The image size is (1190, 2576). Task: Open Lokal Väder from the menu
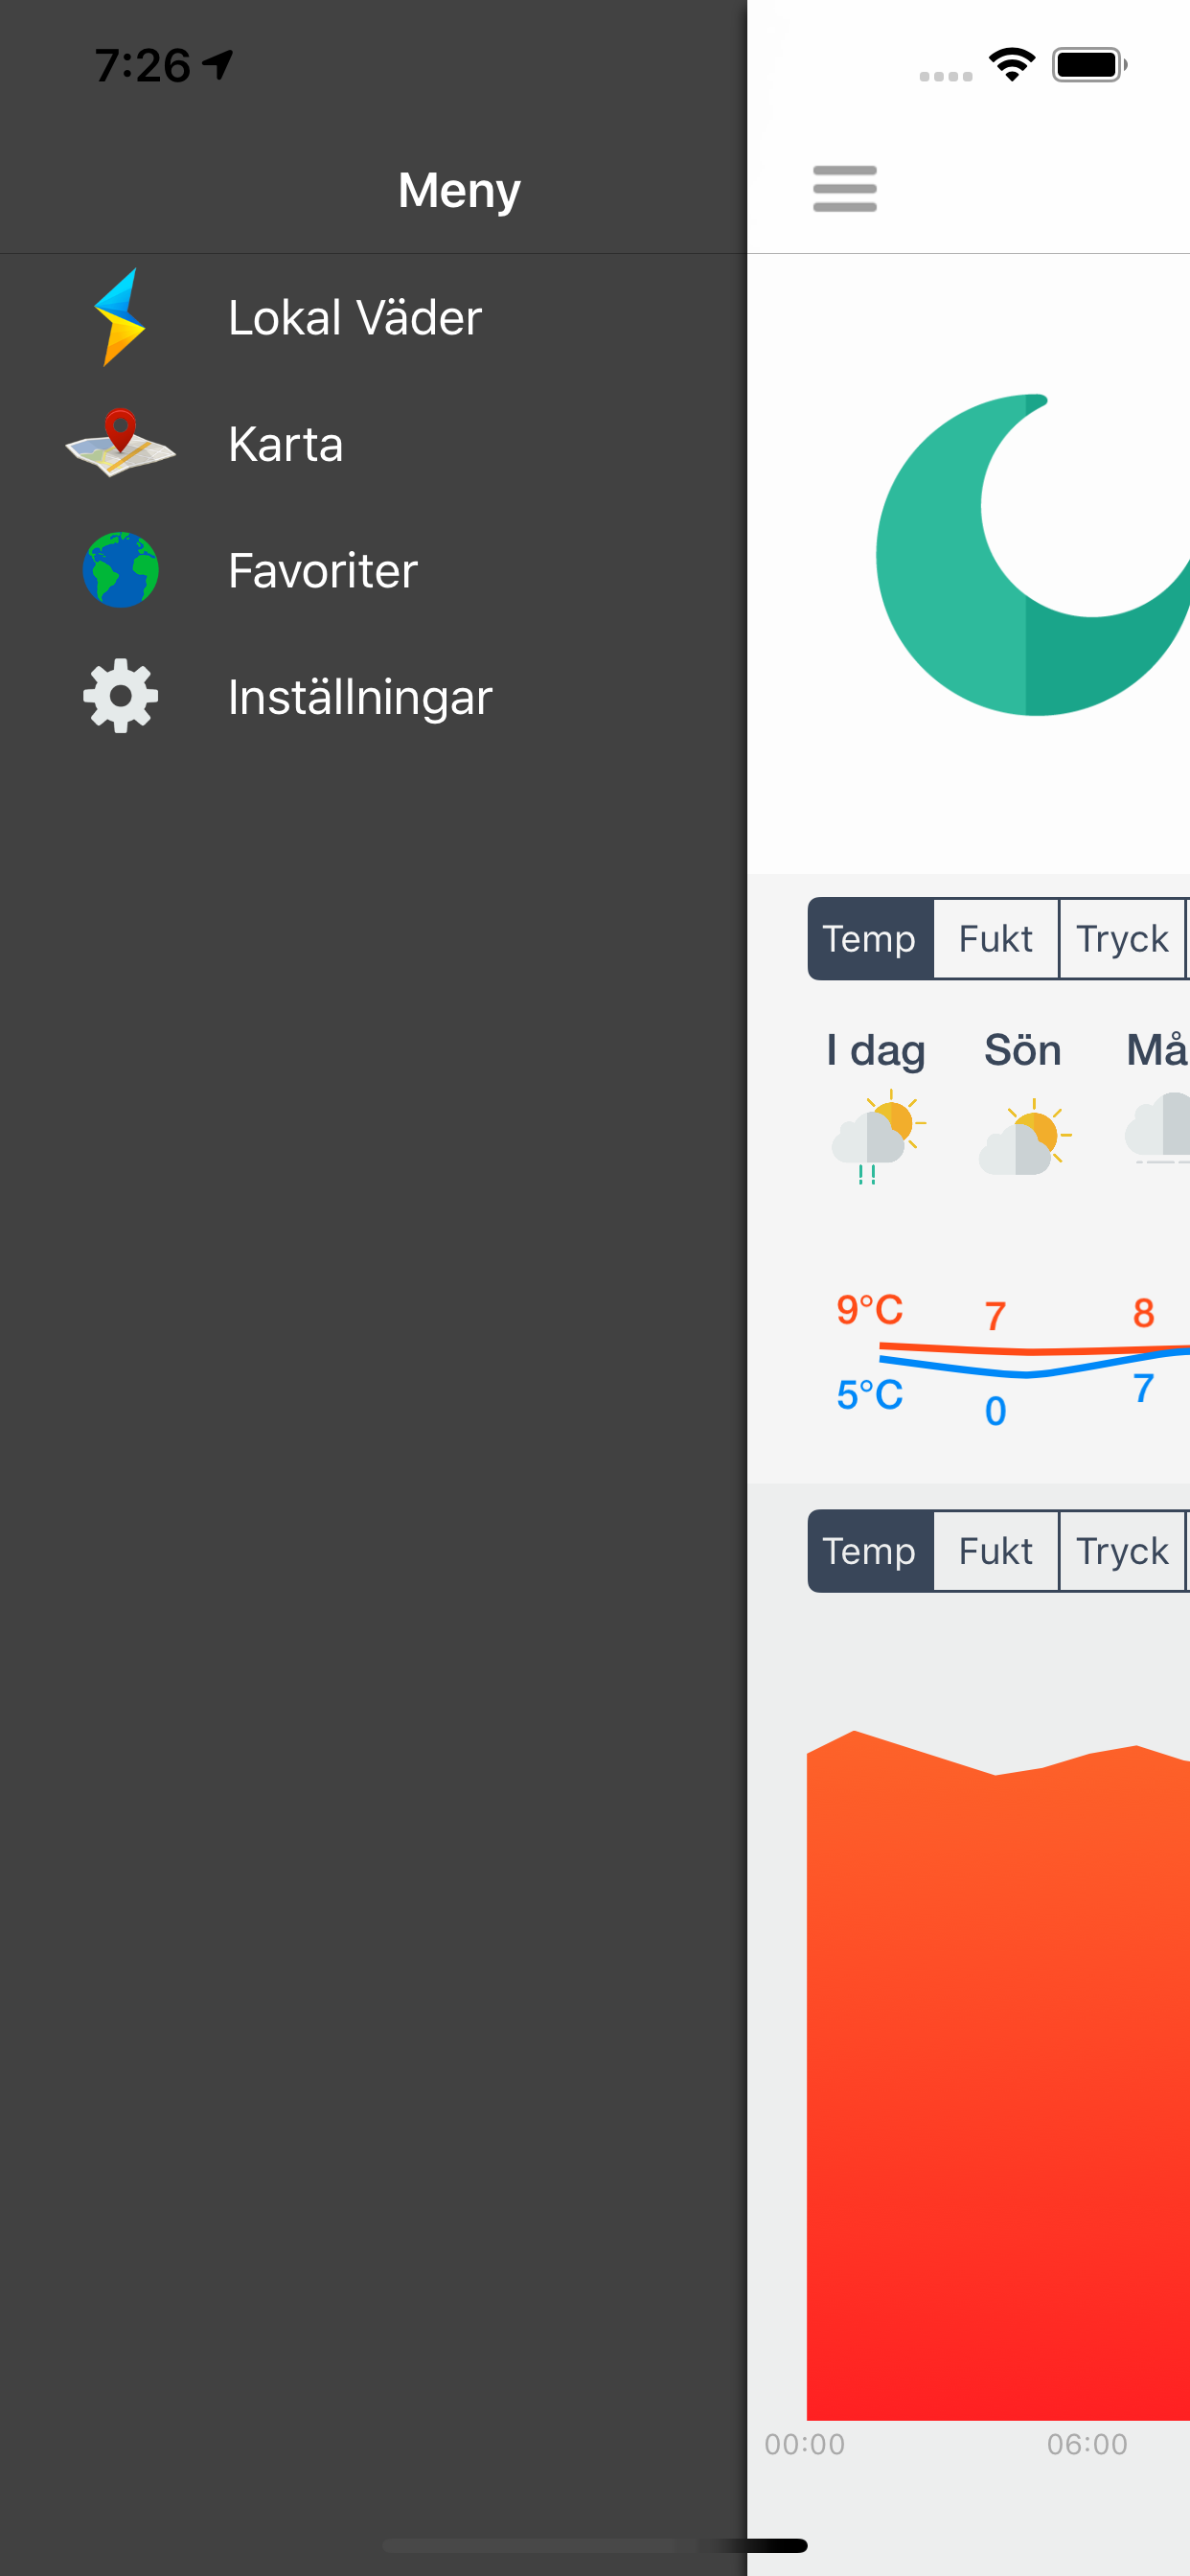[x=354, y=317]
